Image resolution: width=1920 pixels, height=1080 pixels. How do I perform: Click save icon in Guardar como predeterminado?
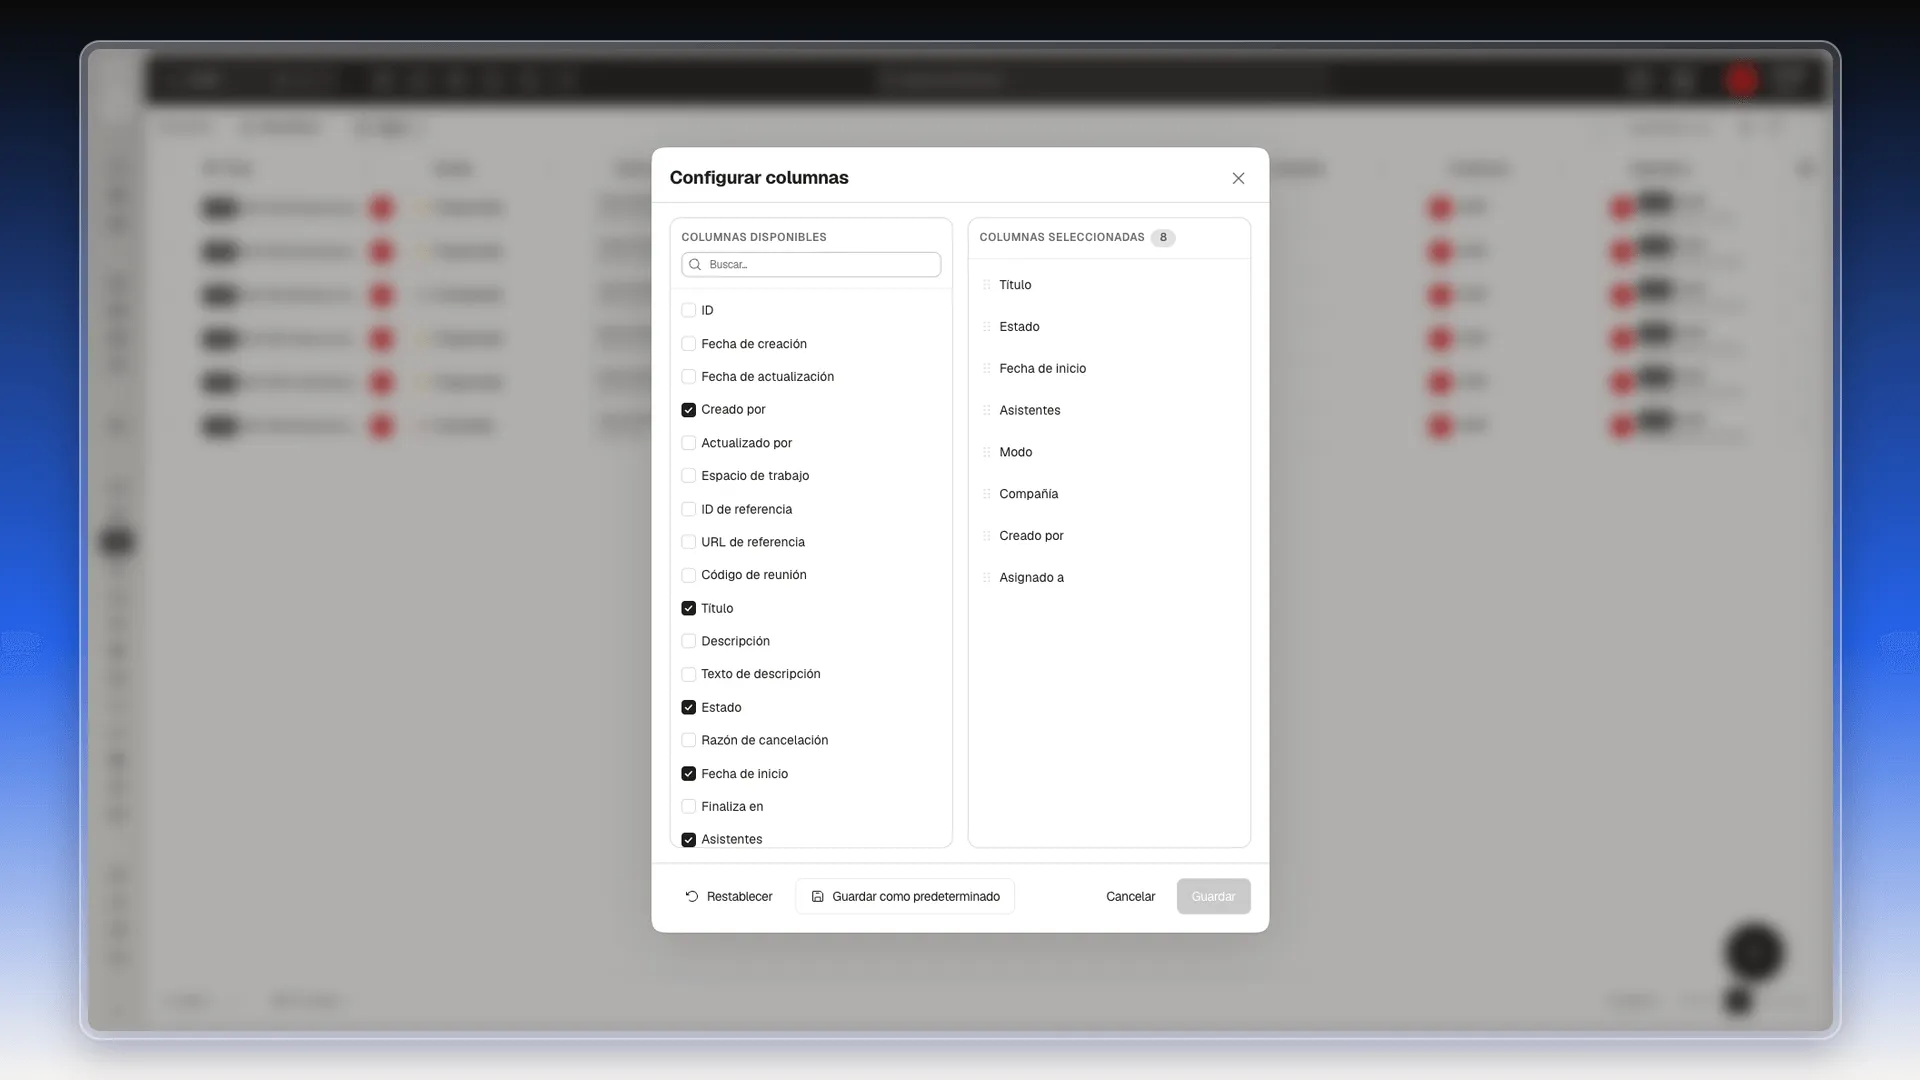point(818,897)
